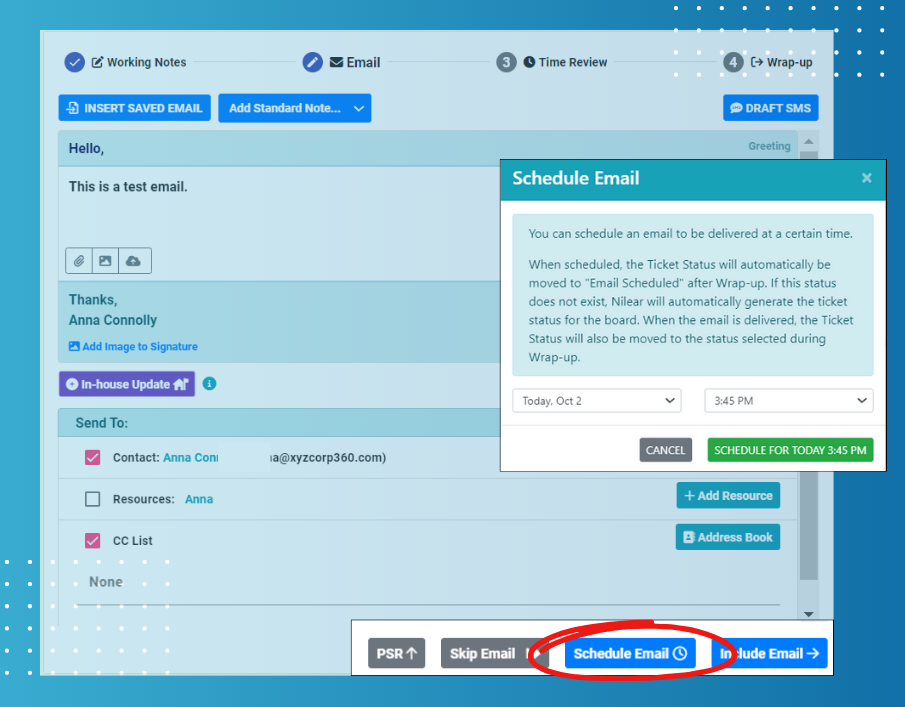The image size is (905, 707).
Task: Open the Add Standard Note dropdown
Action: (294, 108)
